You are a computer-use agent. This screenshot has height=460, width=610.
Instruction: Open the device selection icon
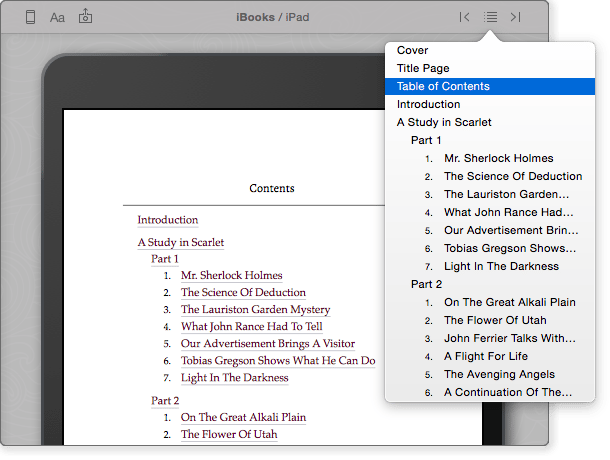coord(30,17)
